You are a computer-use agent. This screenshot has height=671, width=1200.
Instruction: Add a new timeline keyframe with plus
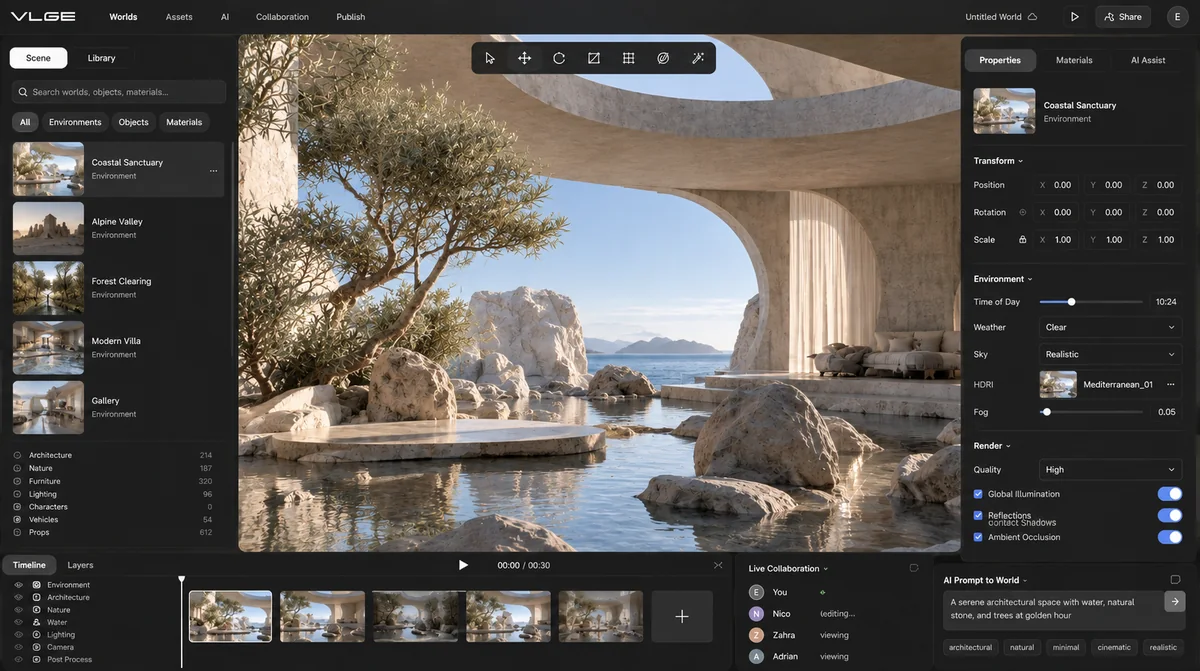[682, 616]
